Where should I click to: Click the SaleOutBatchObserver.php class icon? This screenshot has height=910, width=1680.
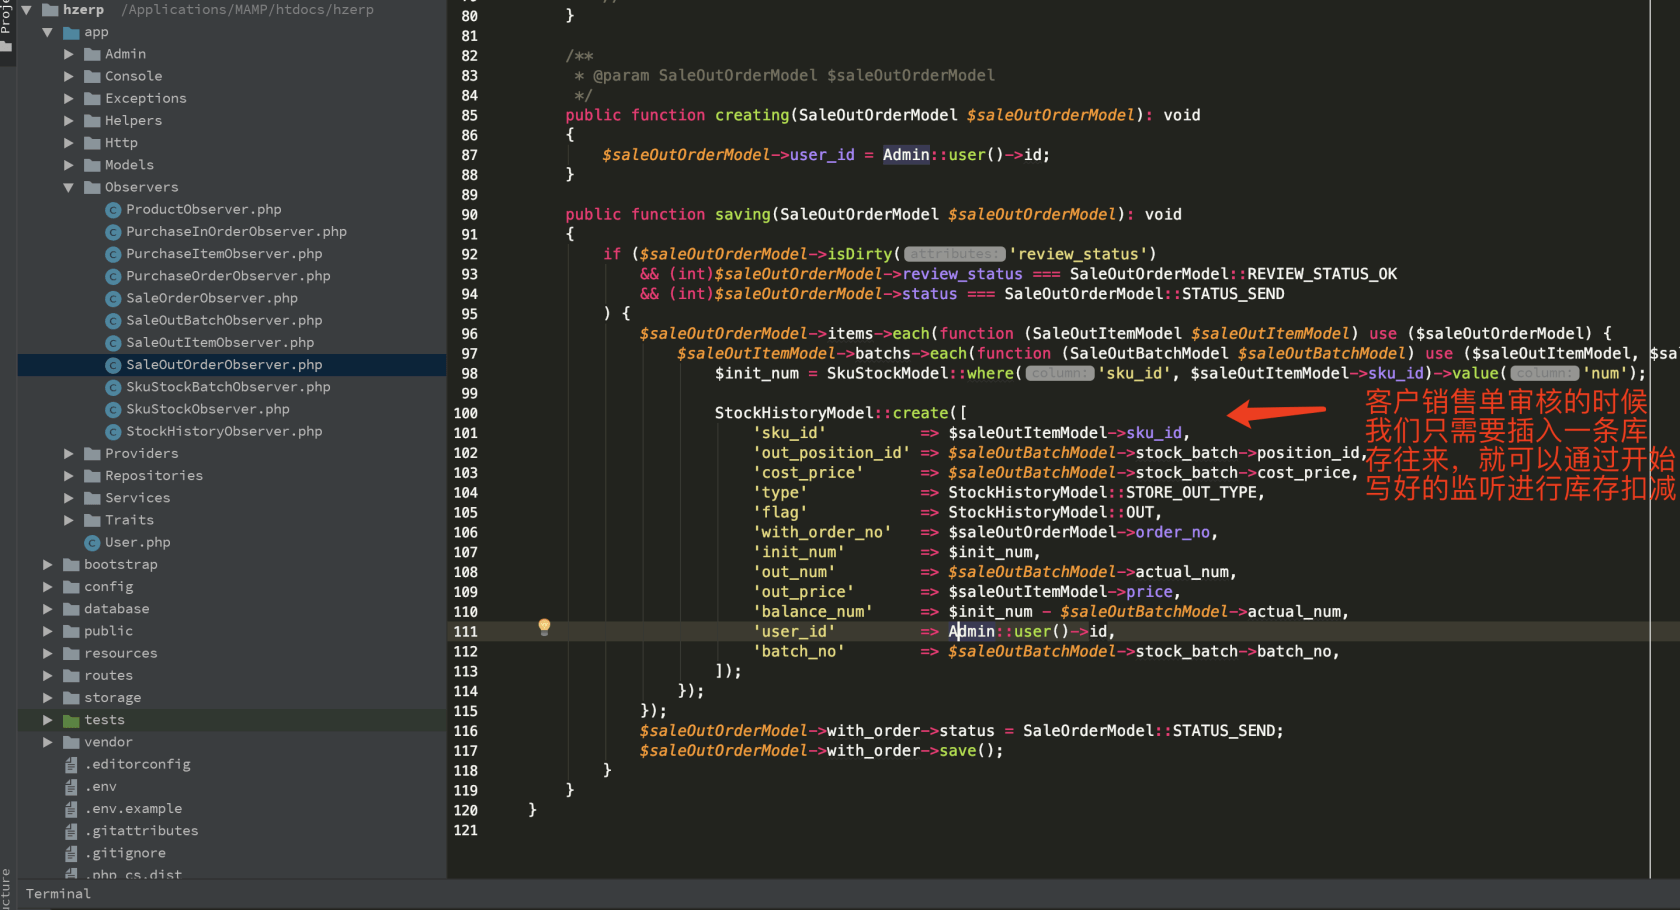coord(113,321)
